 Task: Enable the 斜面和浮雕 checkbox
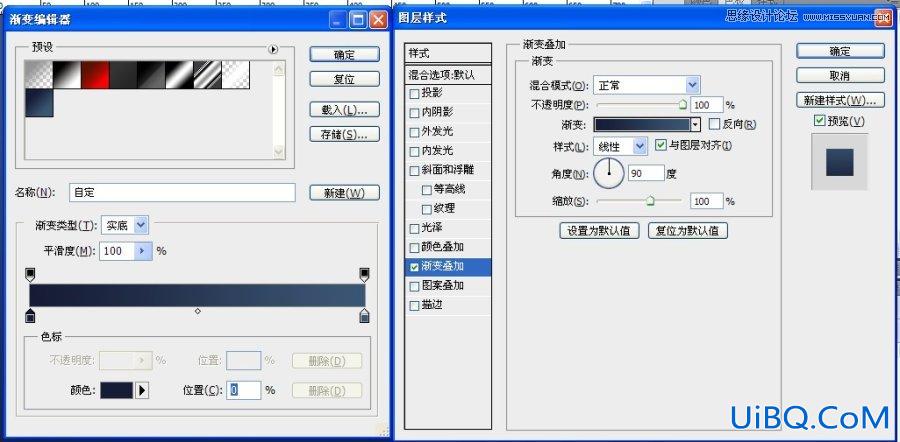point(414,171)
